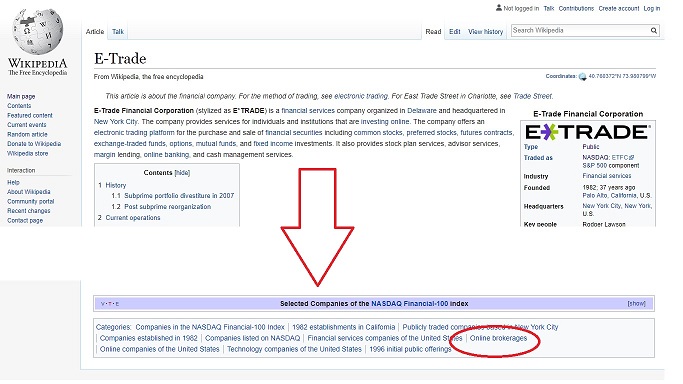Open the exchange-traded funds link
The height and width of the screenshot is (384, 683).
click(x=129, y=143)
